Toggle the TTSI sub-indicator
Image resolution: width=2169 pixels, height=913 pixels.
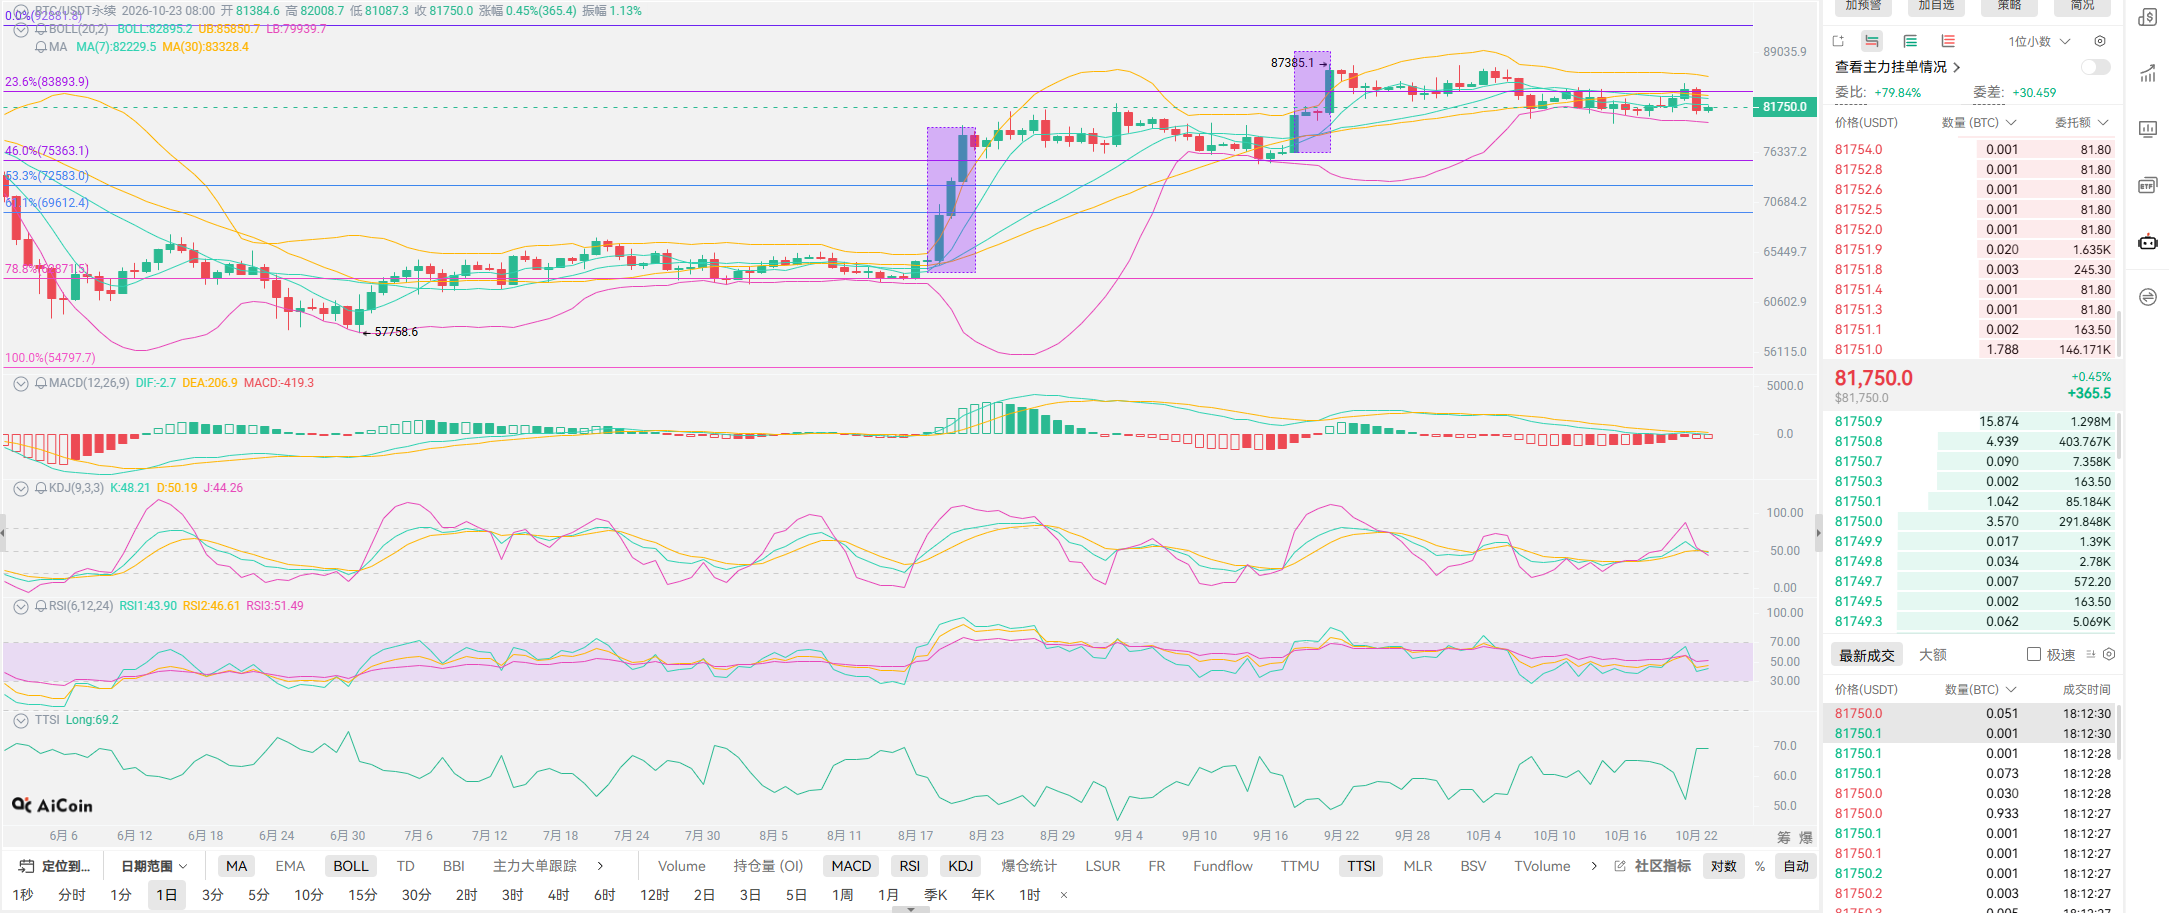pos(1361,866)
